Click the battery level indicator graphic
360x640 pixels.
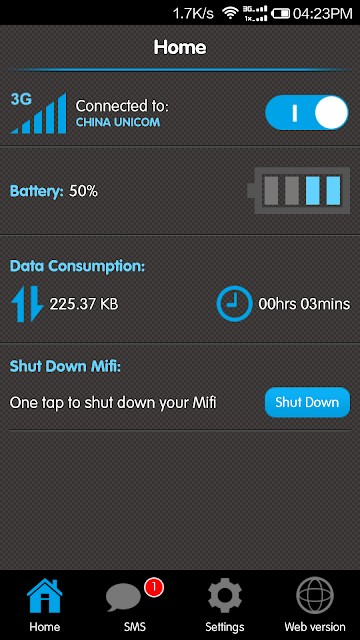[298, 190]
